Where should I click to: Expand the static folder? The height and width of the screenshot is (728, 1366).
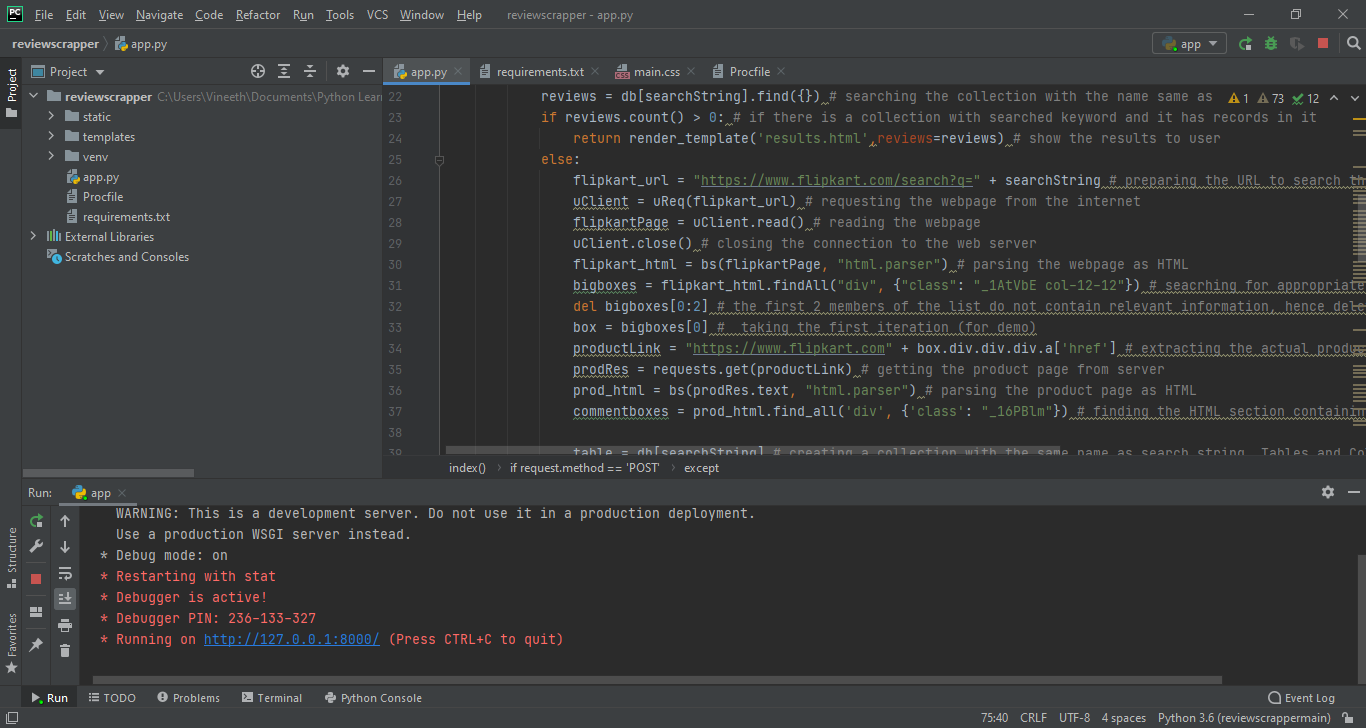52,117
